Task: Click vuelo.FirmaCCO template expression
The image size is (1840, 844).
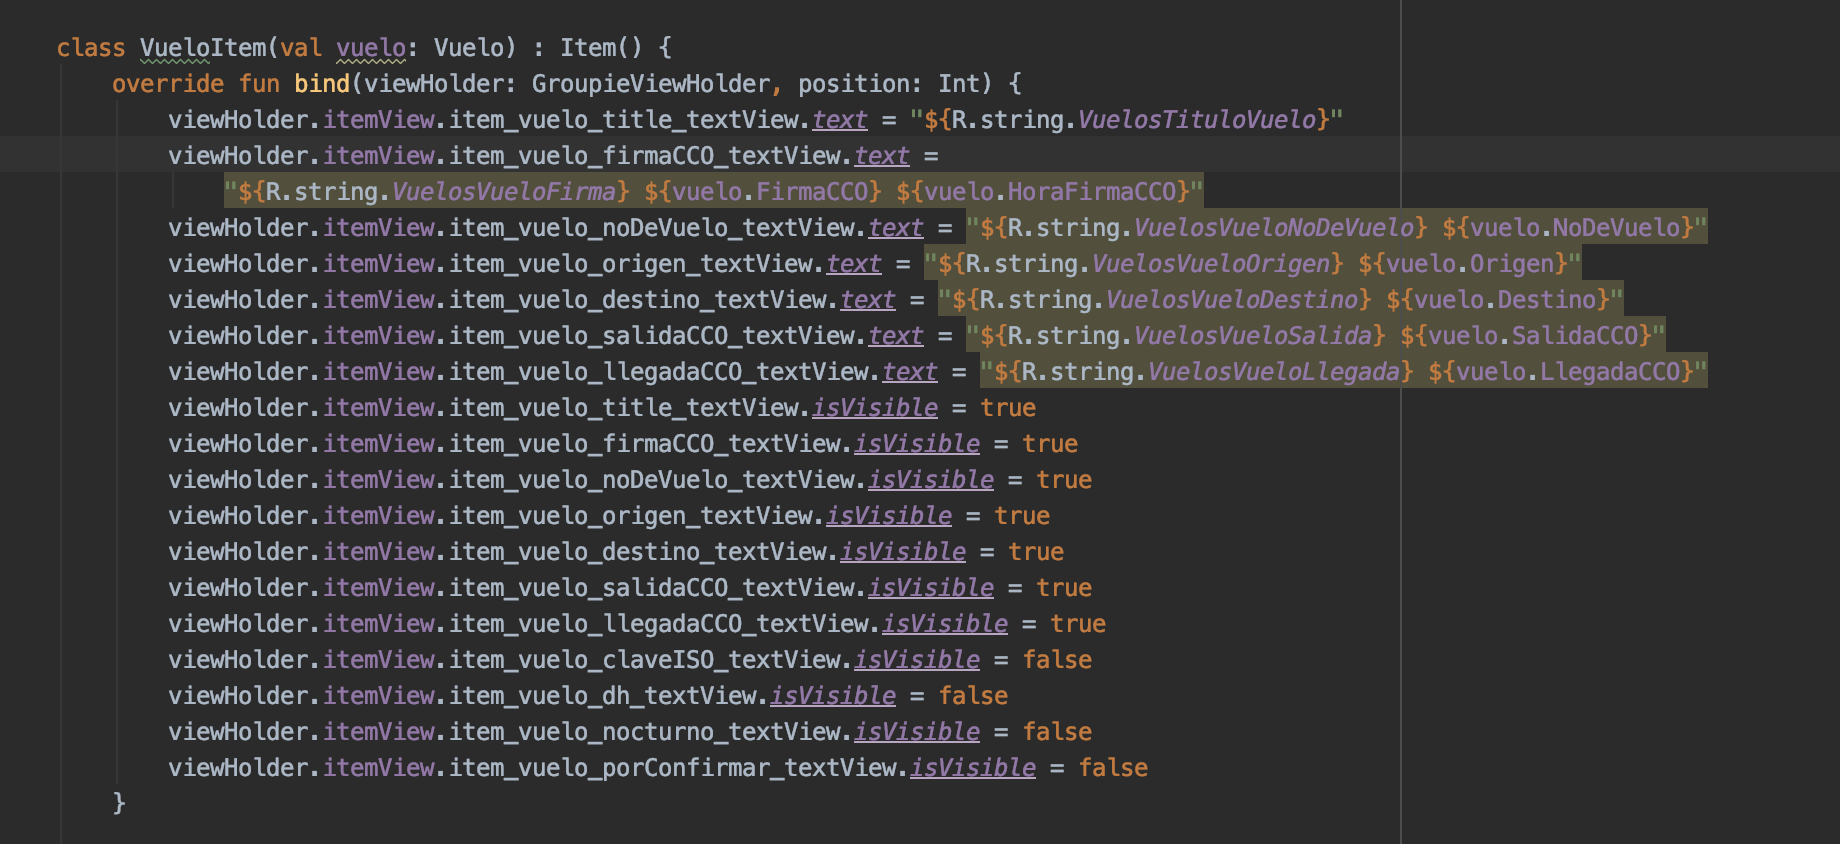Action: pyautogui.click(x=762, y=192)
